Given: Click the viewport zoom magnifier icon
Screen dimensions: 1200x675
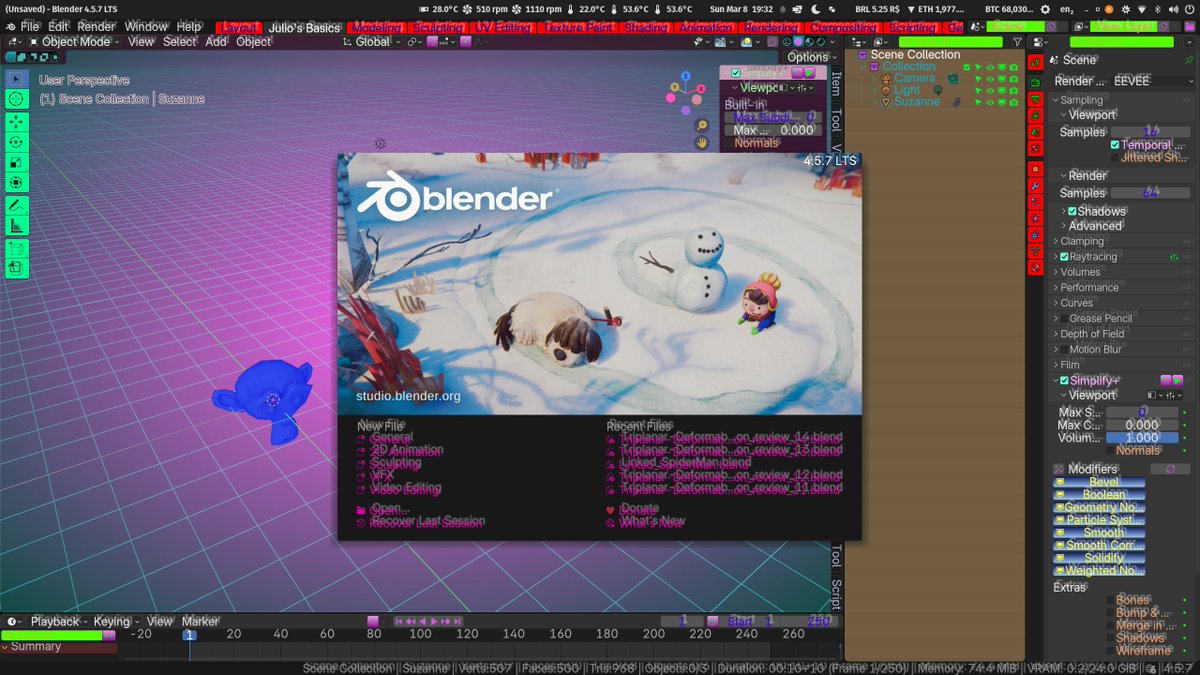Looking at the screenshot, I should (702, 126).
